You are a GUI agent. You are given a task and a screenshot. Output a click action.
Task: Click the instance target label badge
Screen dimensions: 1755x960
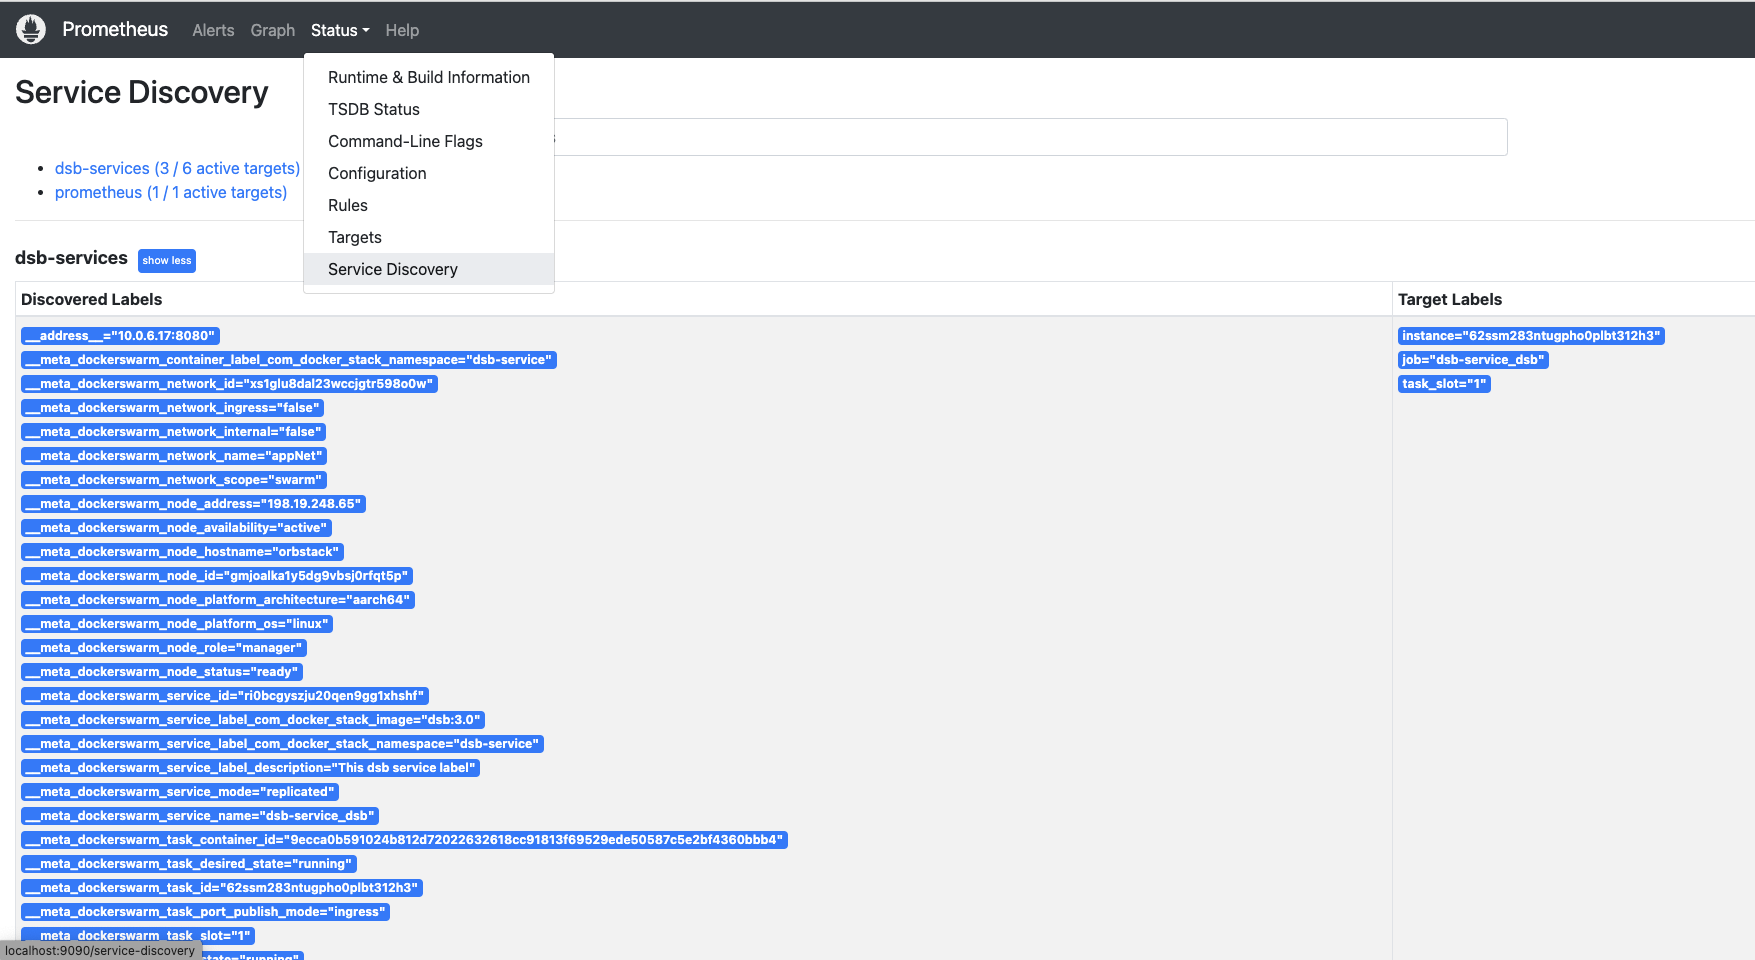[1530, 336]
